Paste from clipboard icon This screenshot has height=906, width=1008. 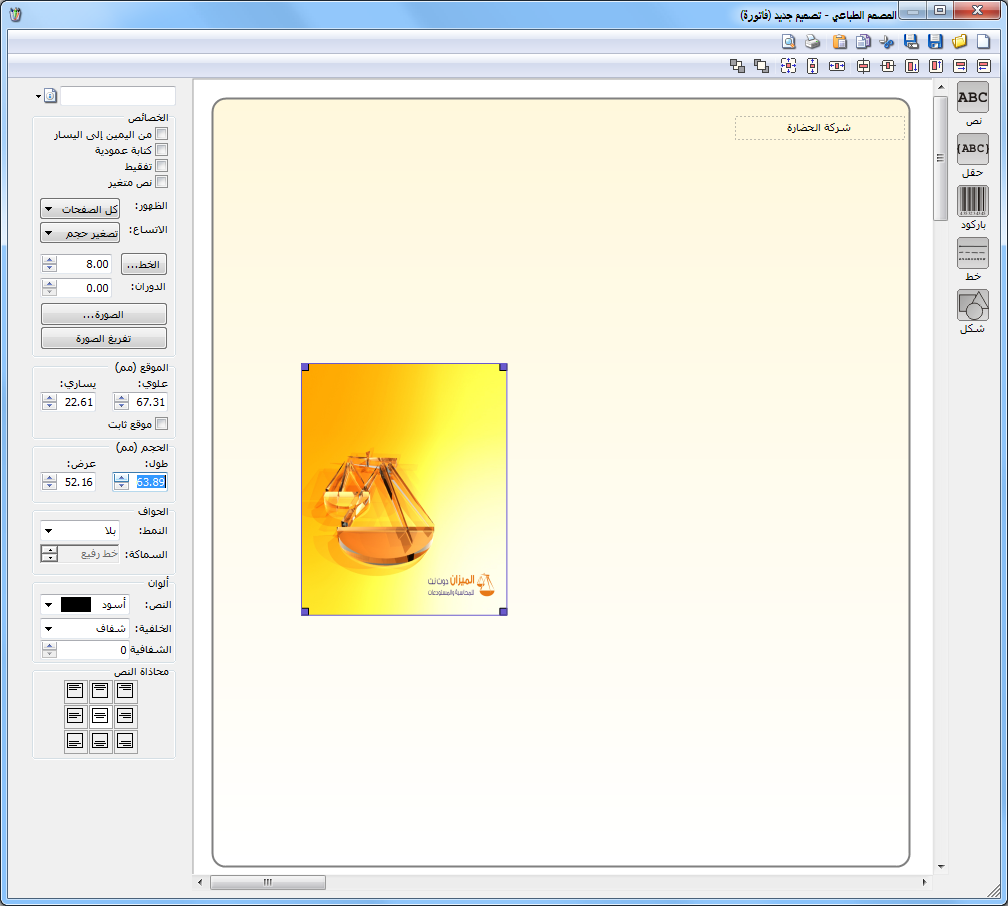[840, 42]
